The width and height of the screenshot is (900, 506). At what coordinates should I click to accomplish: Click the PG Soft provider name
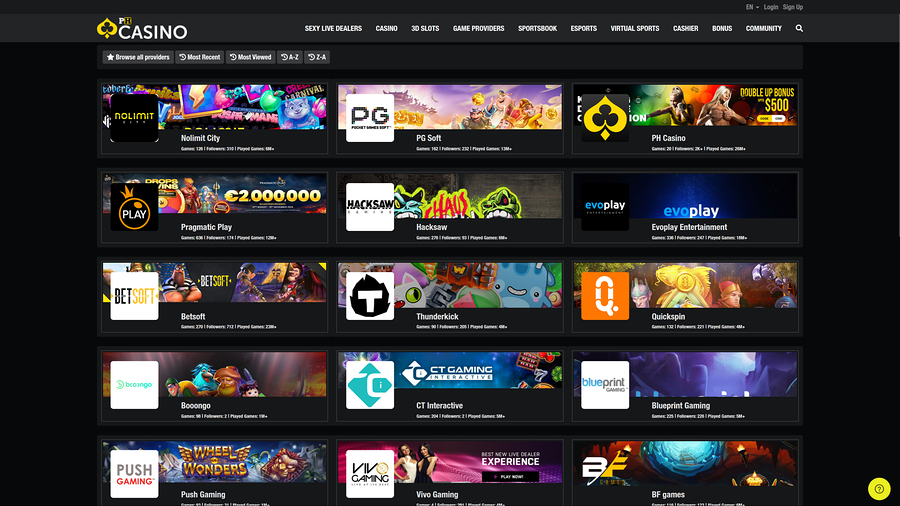(x=429, y=138)
